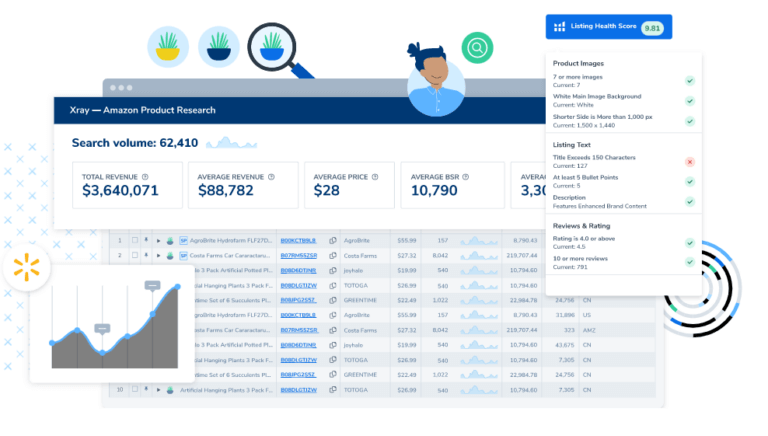Click the Total Revenue $3,640,071 card
The image size is (768, 436).
127,185
